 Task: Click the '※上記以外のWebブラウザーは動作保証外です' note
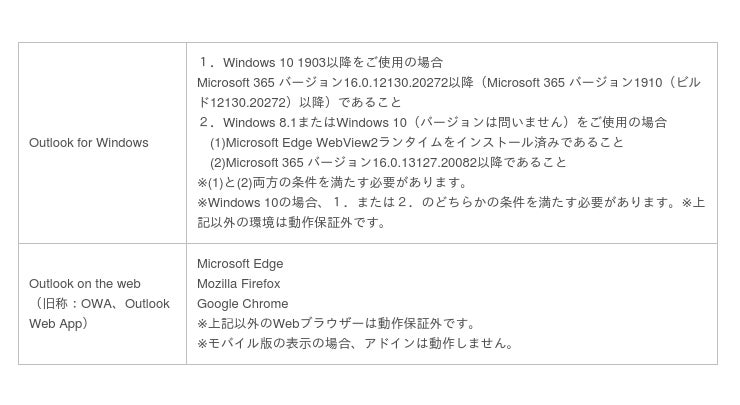coord(336,324)
